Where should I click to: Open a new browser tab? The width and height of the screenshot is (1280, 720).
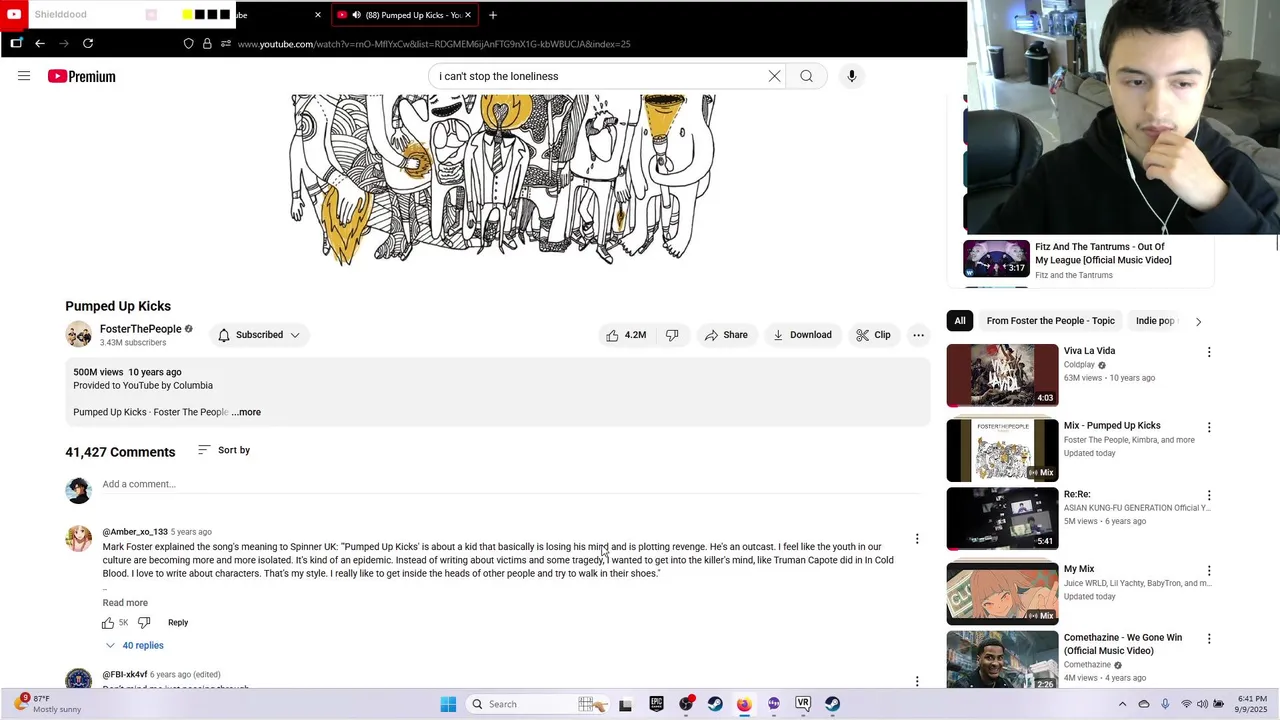(492, 15)
